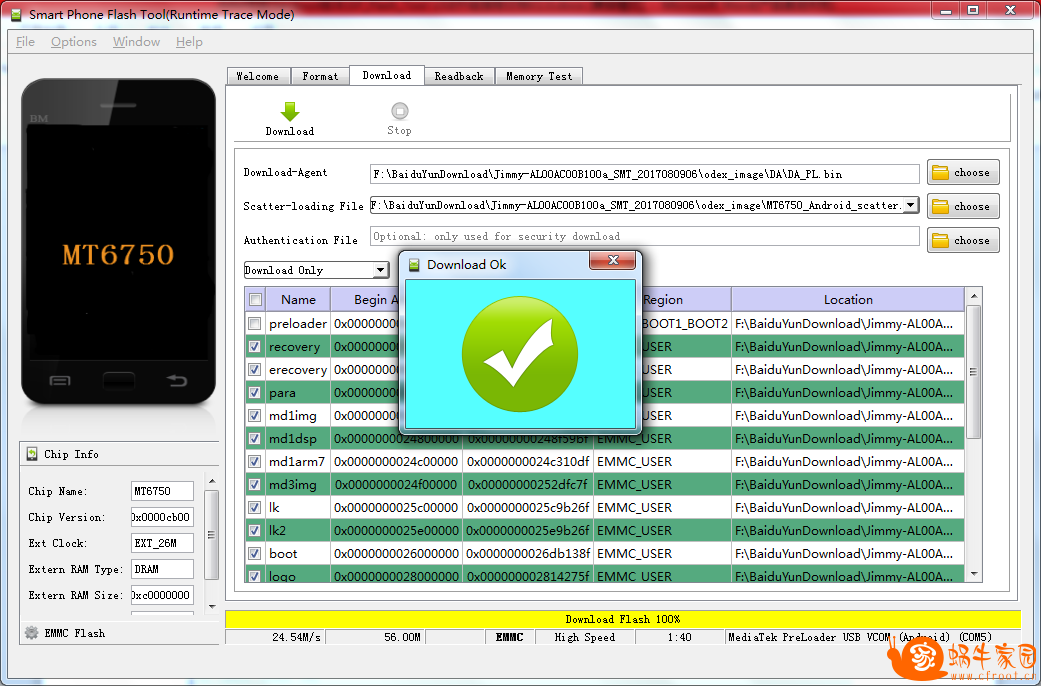Uncheck the md1img partition checkbox

(254, 416)
